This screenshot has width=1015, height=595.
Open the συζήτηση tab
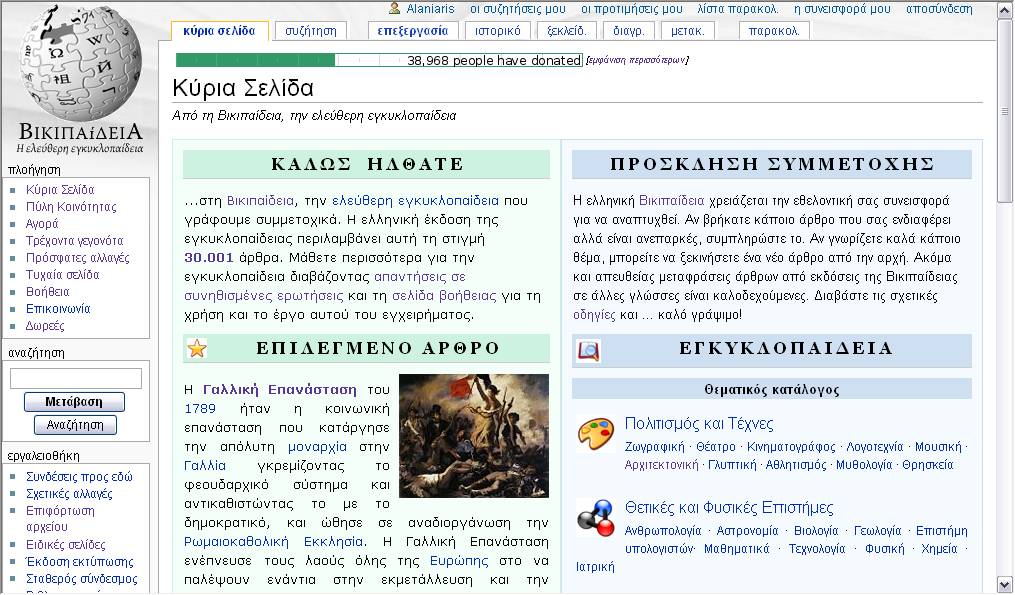click(311, 30)
